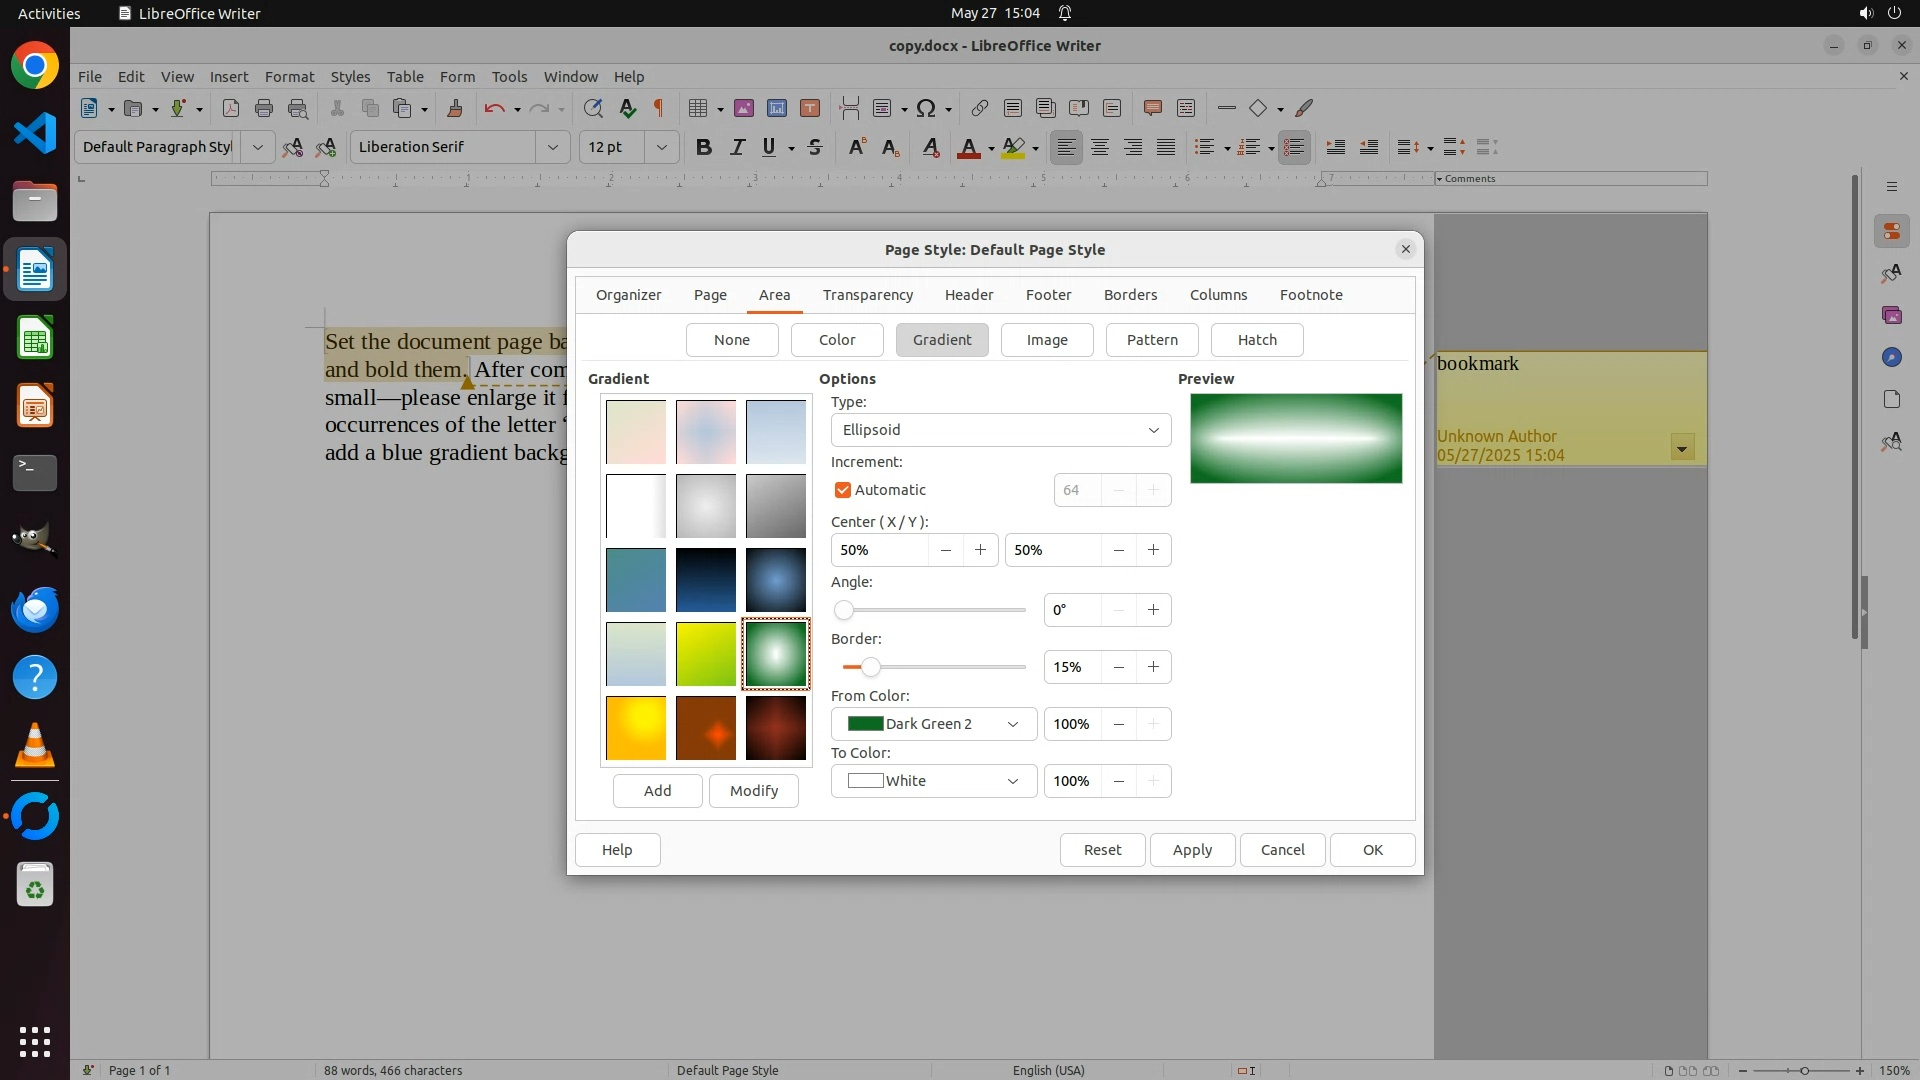Select the yellow radial gradient swatch
This screenshot has height=1080, width=1920.
tap(636, 728)
